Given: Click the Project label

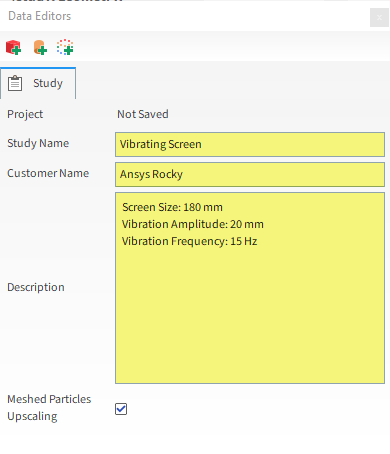Looking at the screenshot, I should pos(25,114).
